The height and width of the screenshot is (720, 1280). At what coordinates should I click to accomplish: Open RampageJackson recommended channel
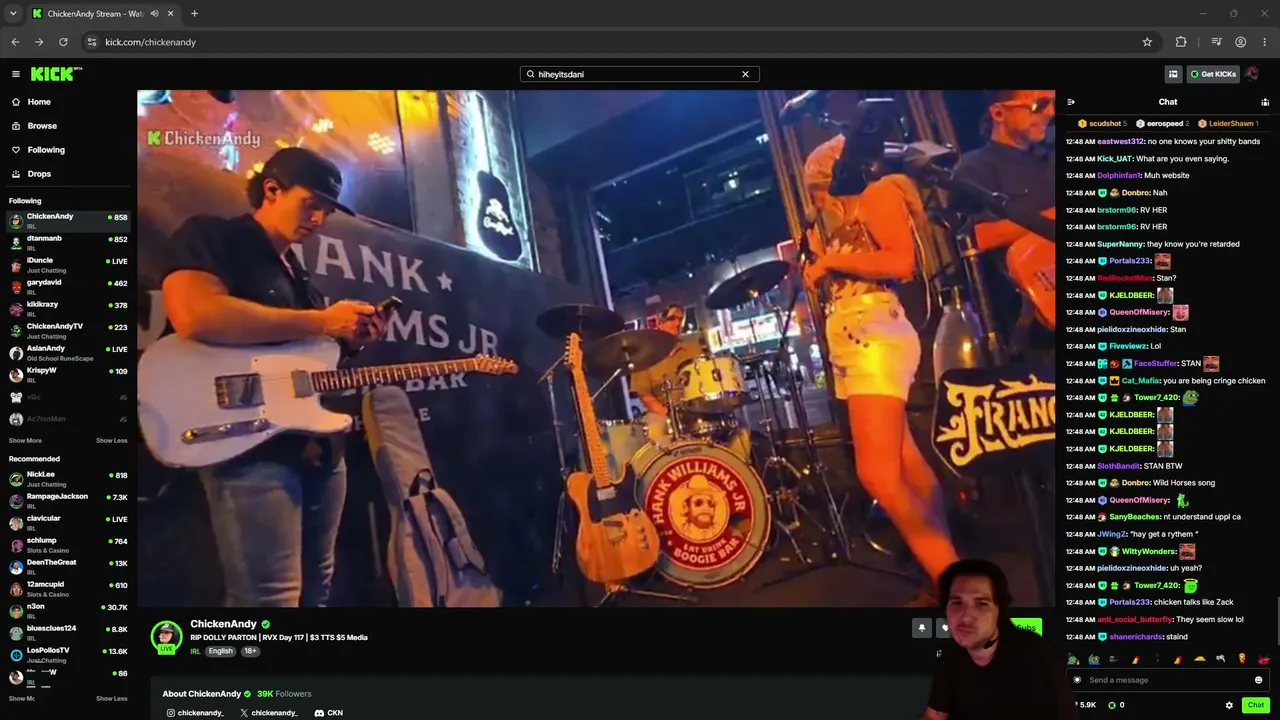click(x=68, y=499)
